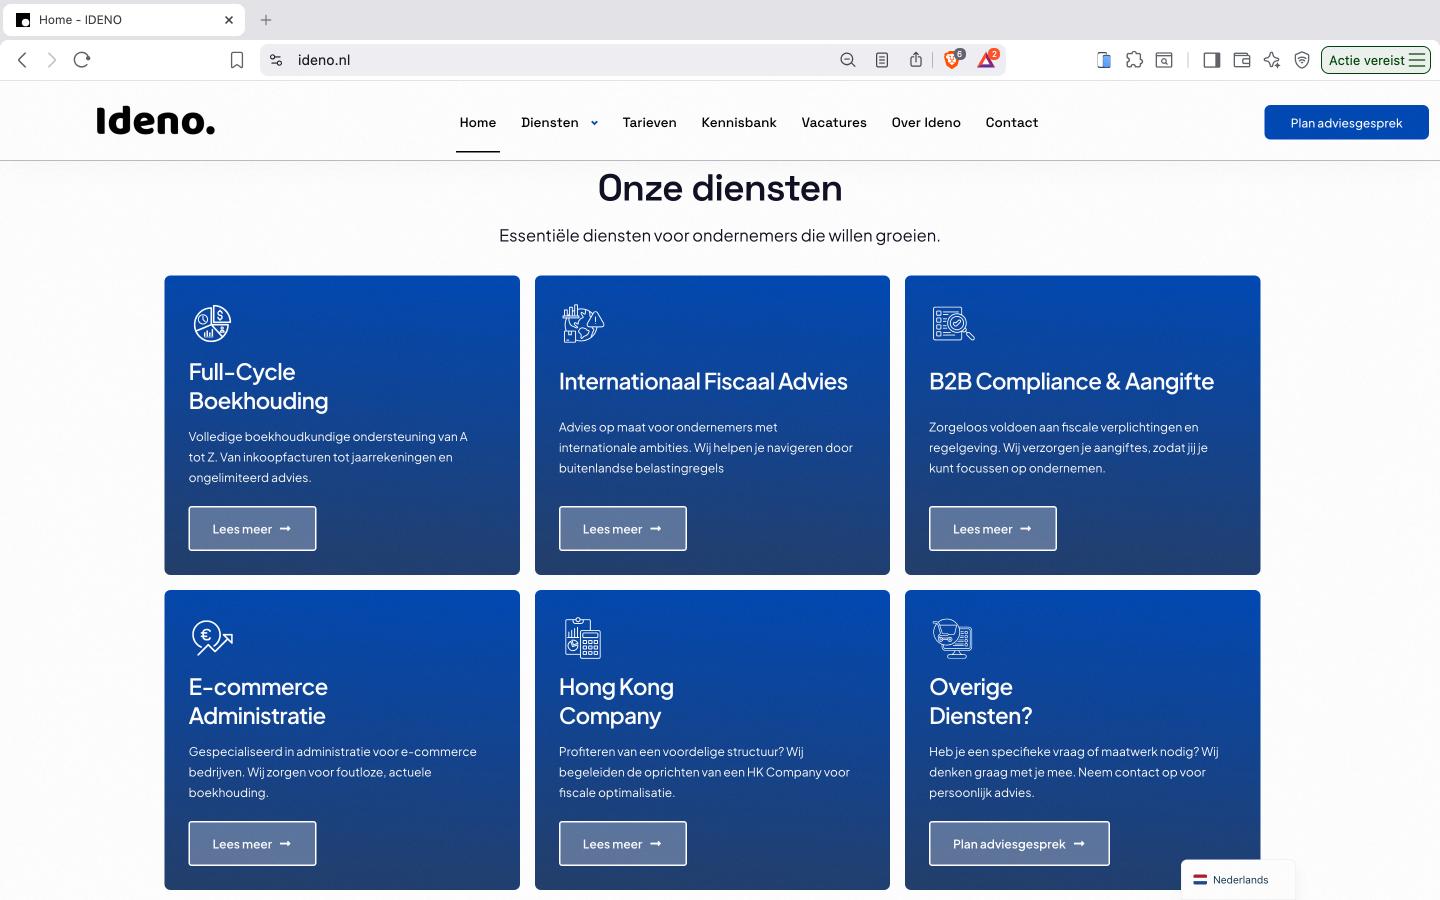Click the blue Plan adviesgesprek header button
The height and width of the screenshot is (900, 1440).
[x=1345, y=123]
